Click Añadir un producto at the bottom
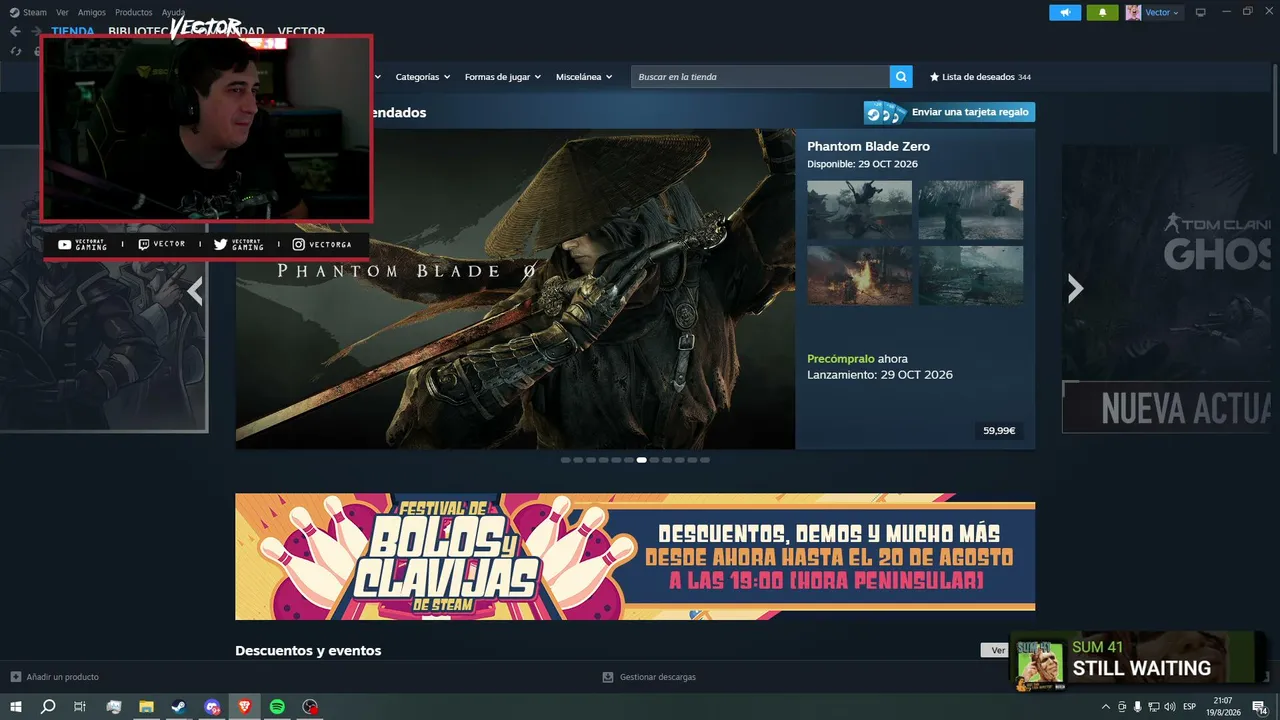Viewport: 1280px width, 720px height. [55, 677]
